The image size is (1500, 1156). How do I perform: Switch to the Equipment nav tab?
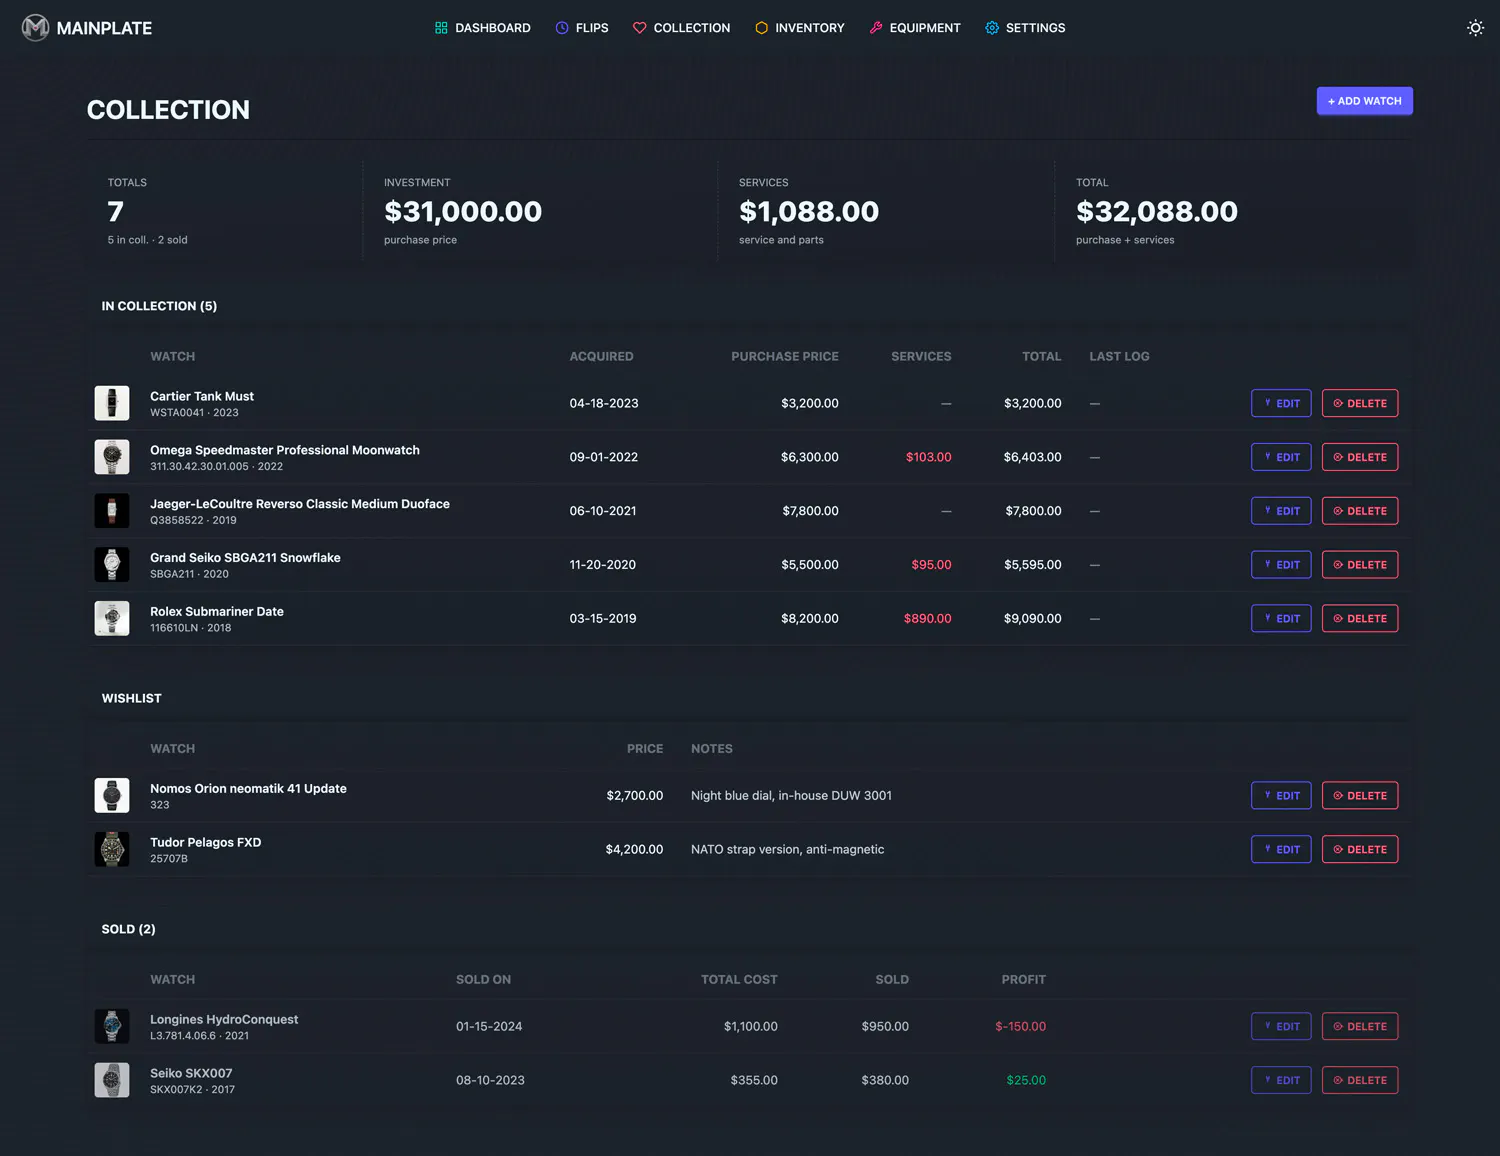(915, 28)
